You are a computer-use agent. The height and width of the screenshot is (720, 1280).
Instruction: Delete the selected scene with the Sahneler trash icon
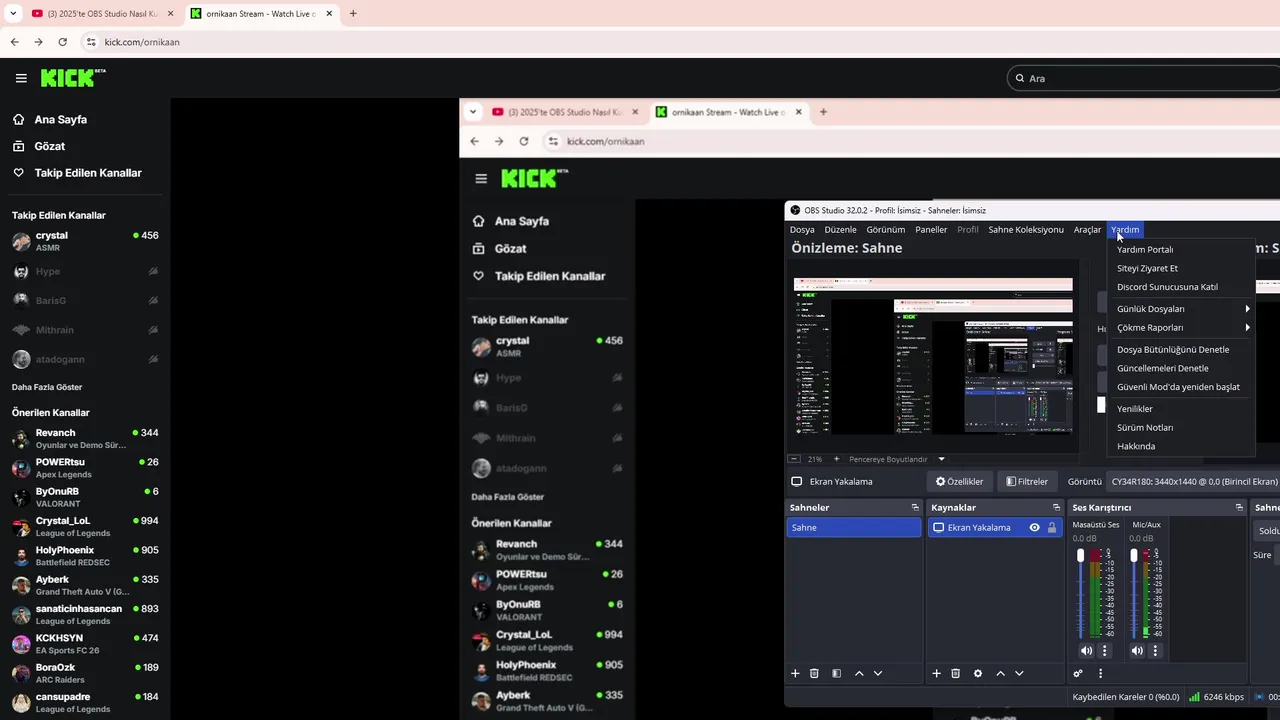coord(814,674)
